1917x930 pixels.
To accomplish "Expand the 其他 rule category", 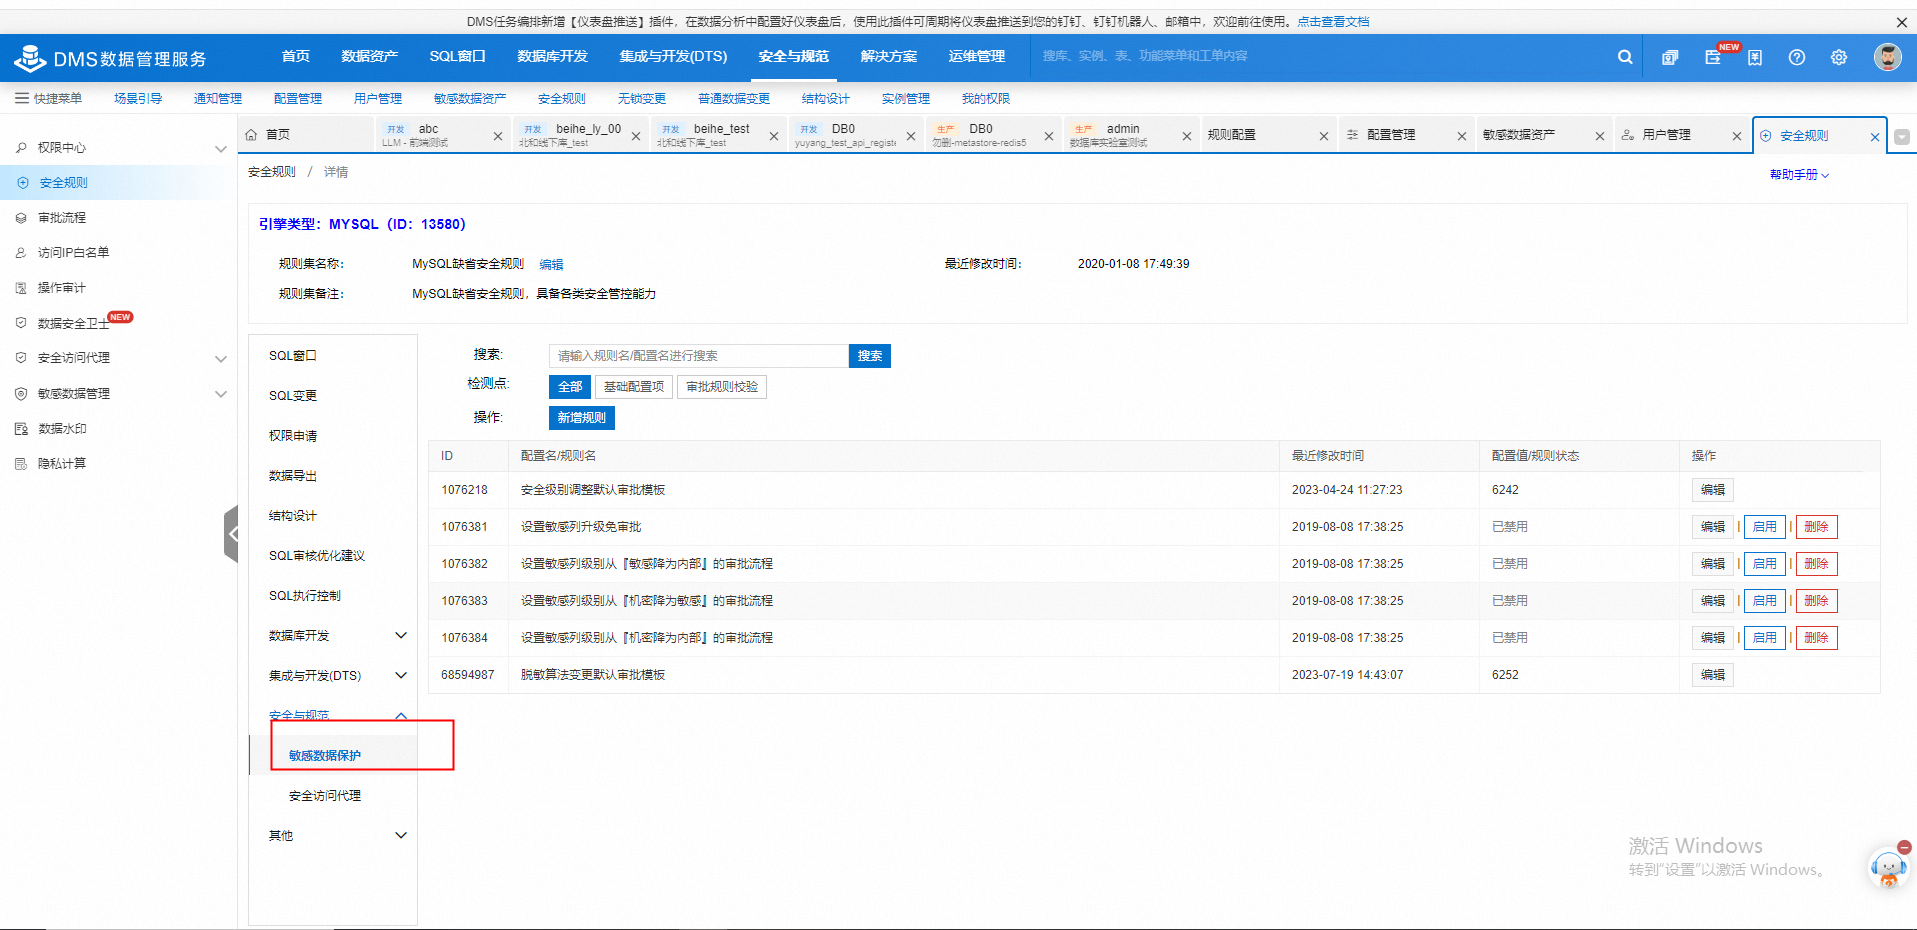I will pos(401,835).
